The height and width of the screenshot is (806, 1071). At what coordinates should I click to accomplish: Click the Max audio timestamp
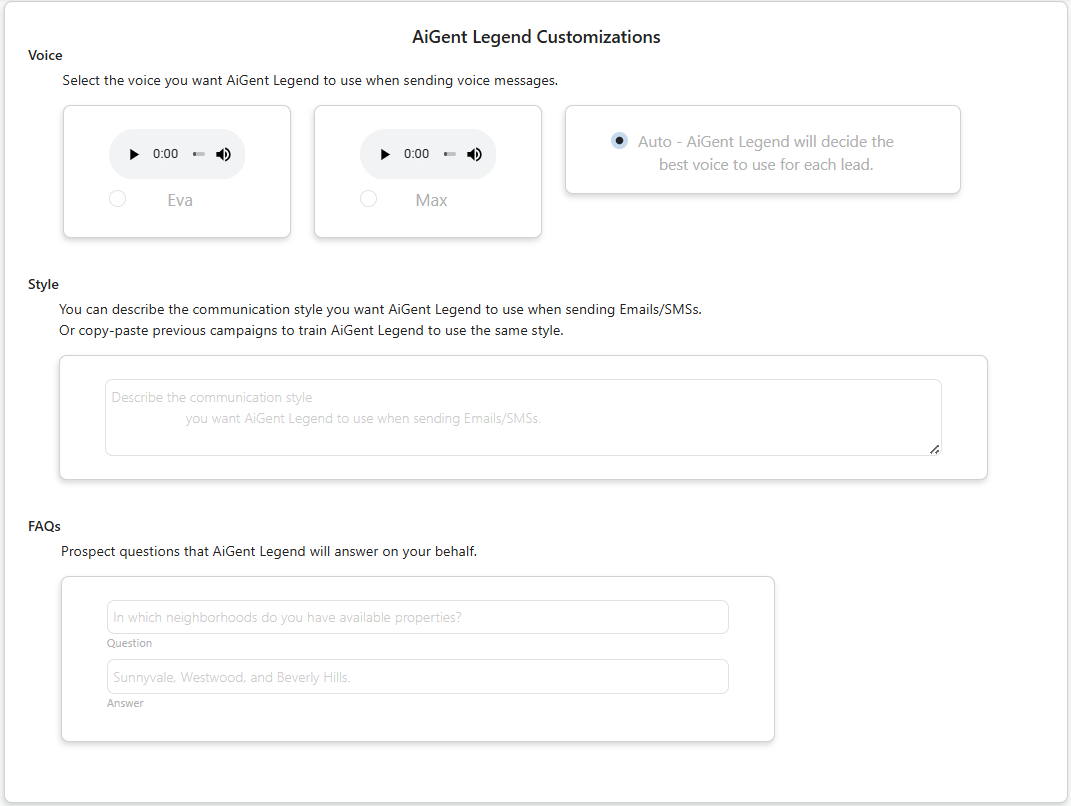click(416, 154)
